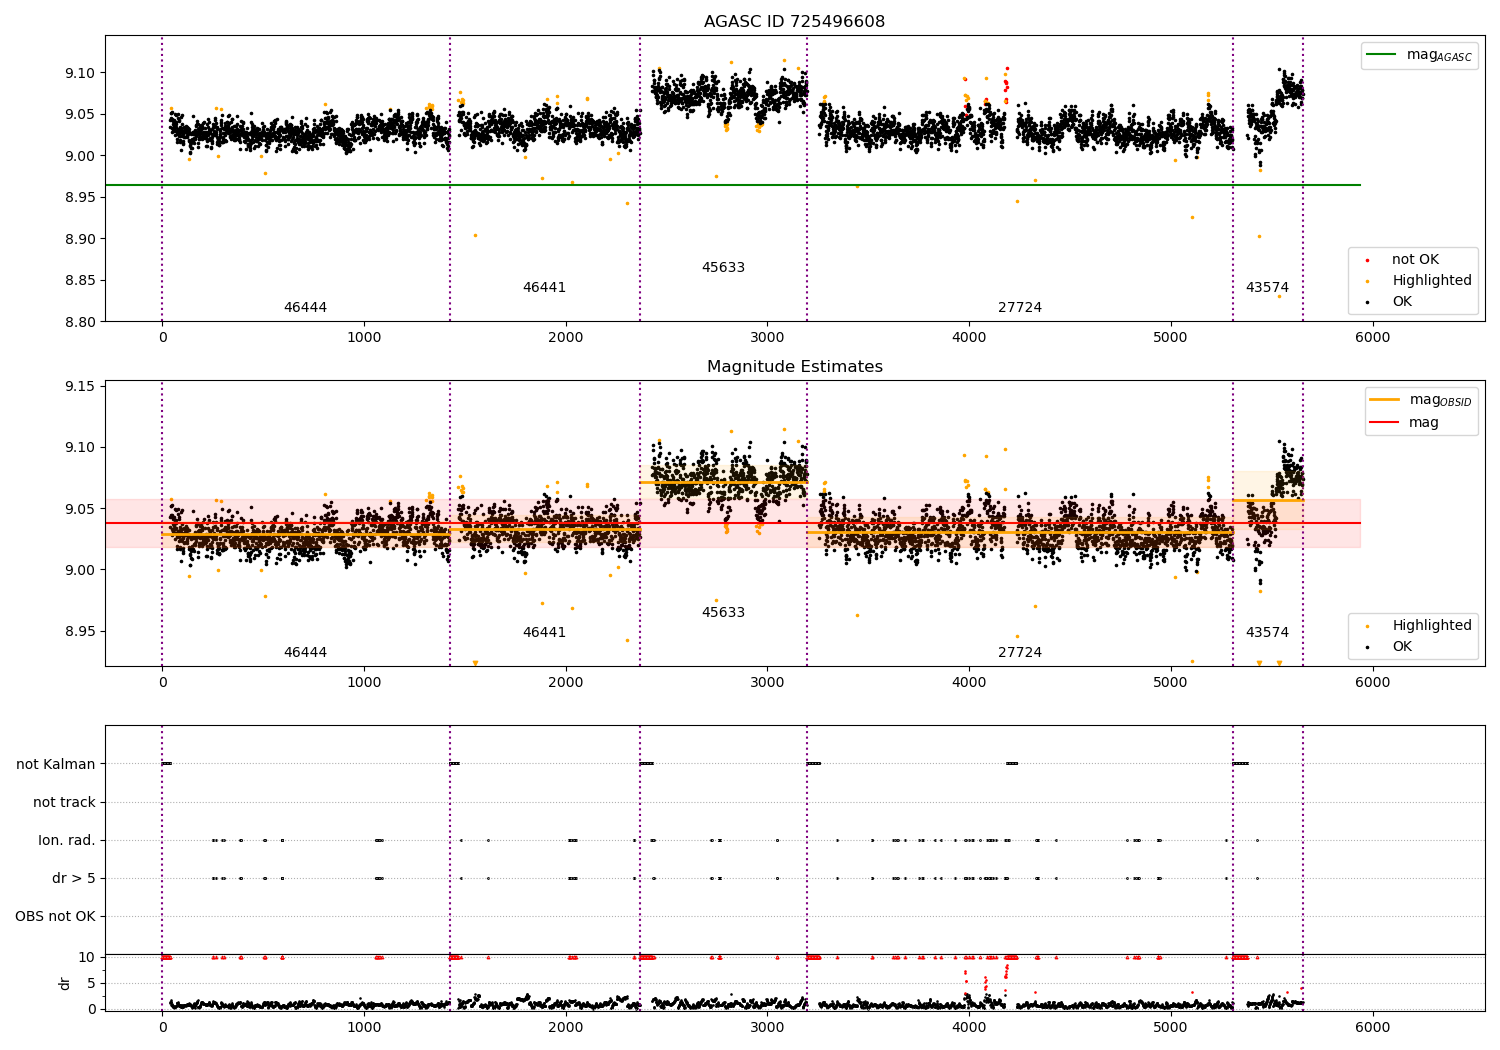Click the orange line sample in middle legend
Image resolution: width=1500 pixels, height=1050 pixels.
[x=1385, y=400]
